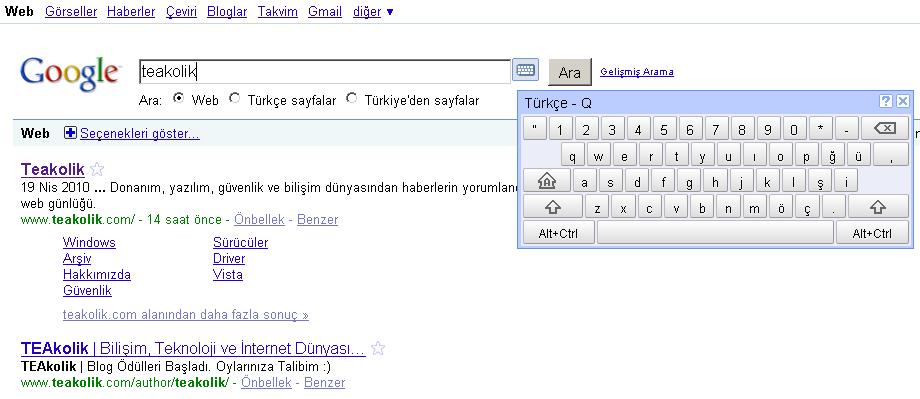Expand the diğer dropdown menu

pos(373,12)
